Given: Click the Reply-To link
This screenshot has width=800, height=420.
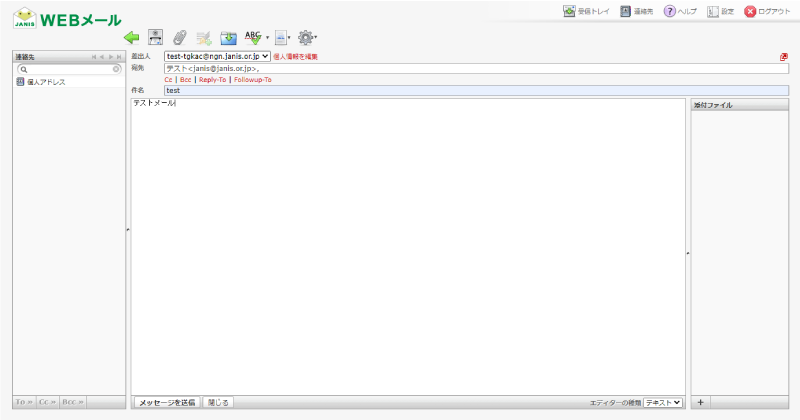Looking at the screenshot, I should (212, 80).
